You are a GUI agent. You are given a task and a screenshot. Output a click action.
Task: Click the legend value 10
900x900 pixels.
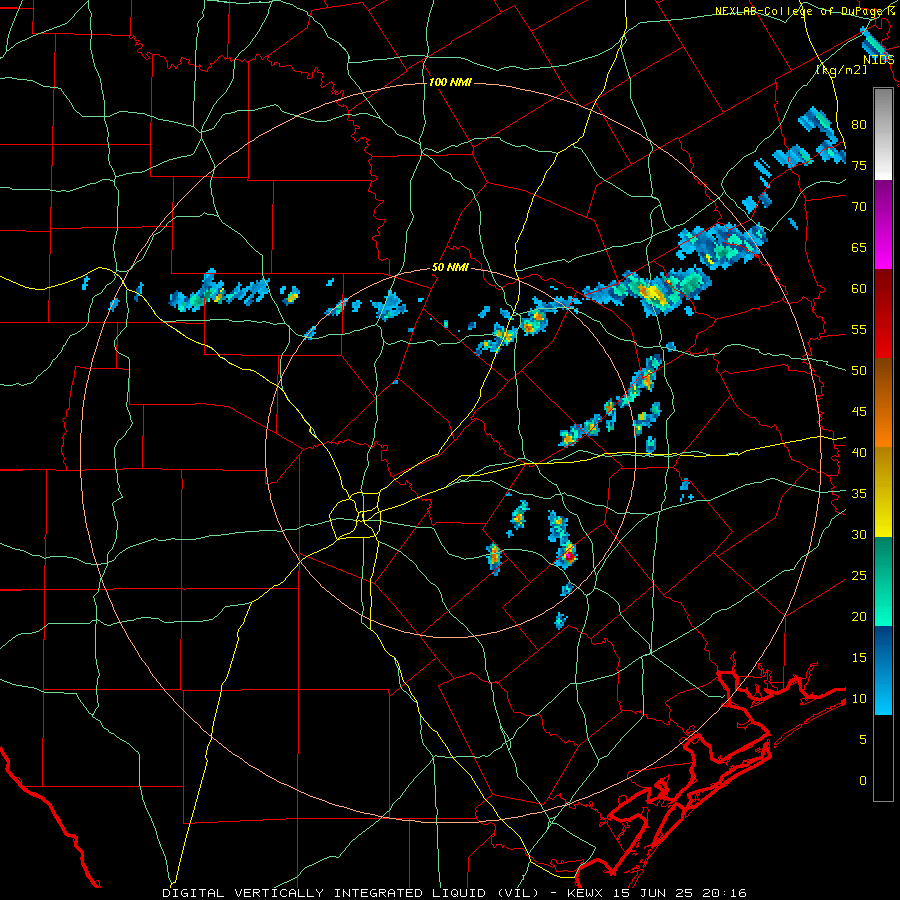coord(859,699)
